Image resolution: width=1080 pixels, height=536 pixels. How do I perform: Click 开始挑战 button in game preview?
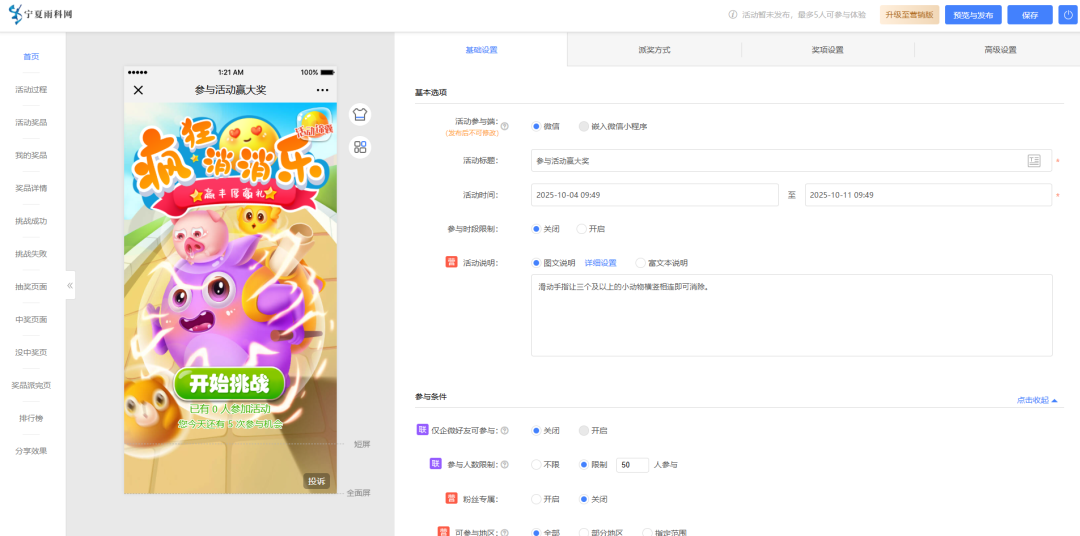[x=229, y=384]
